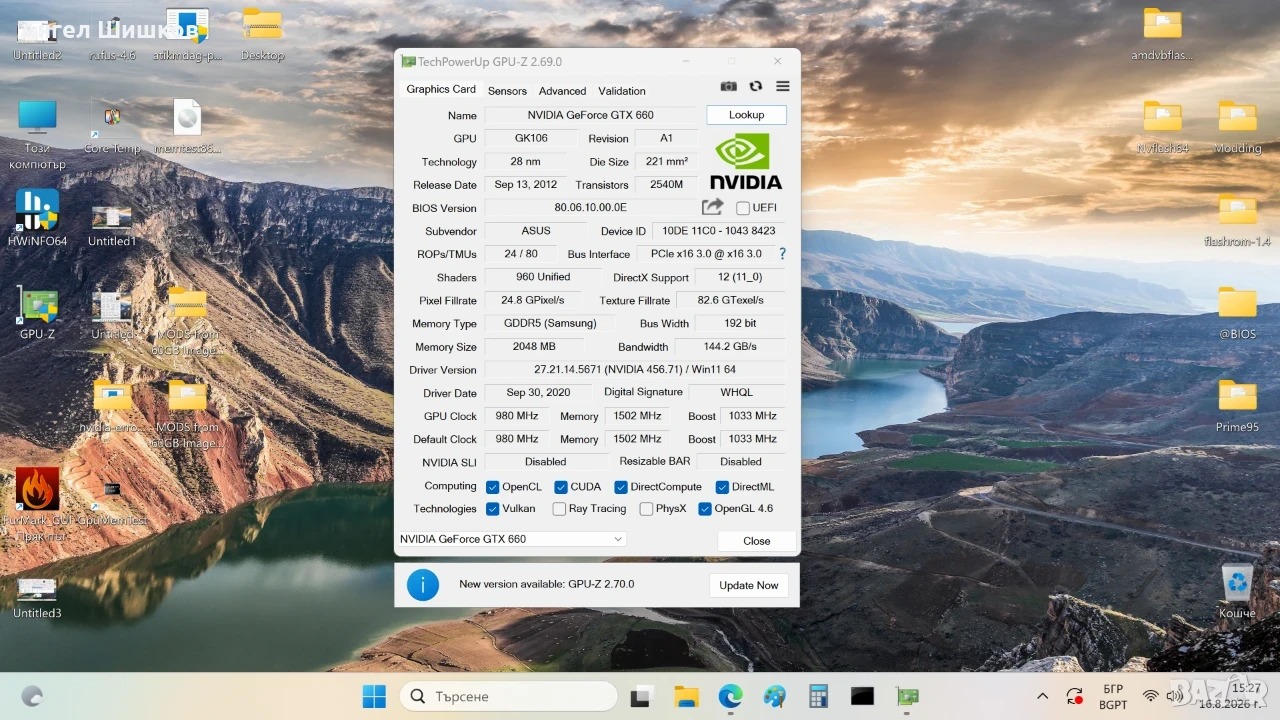Switch to GPU-Z taskbar icon
The height and width of the screenshot is (720, 1280).
click(x=906, y=696)
